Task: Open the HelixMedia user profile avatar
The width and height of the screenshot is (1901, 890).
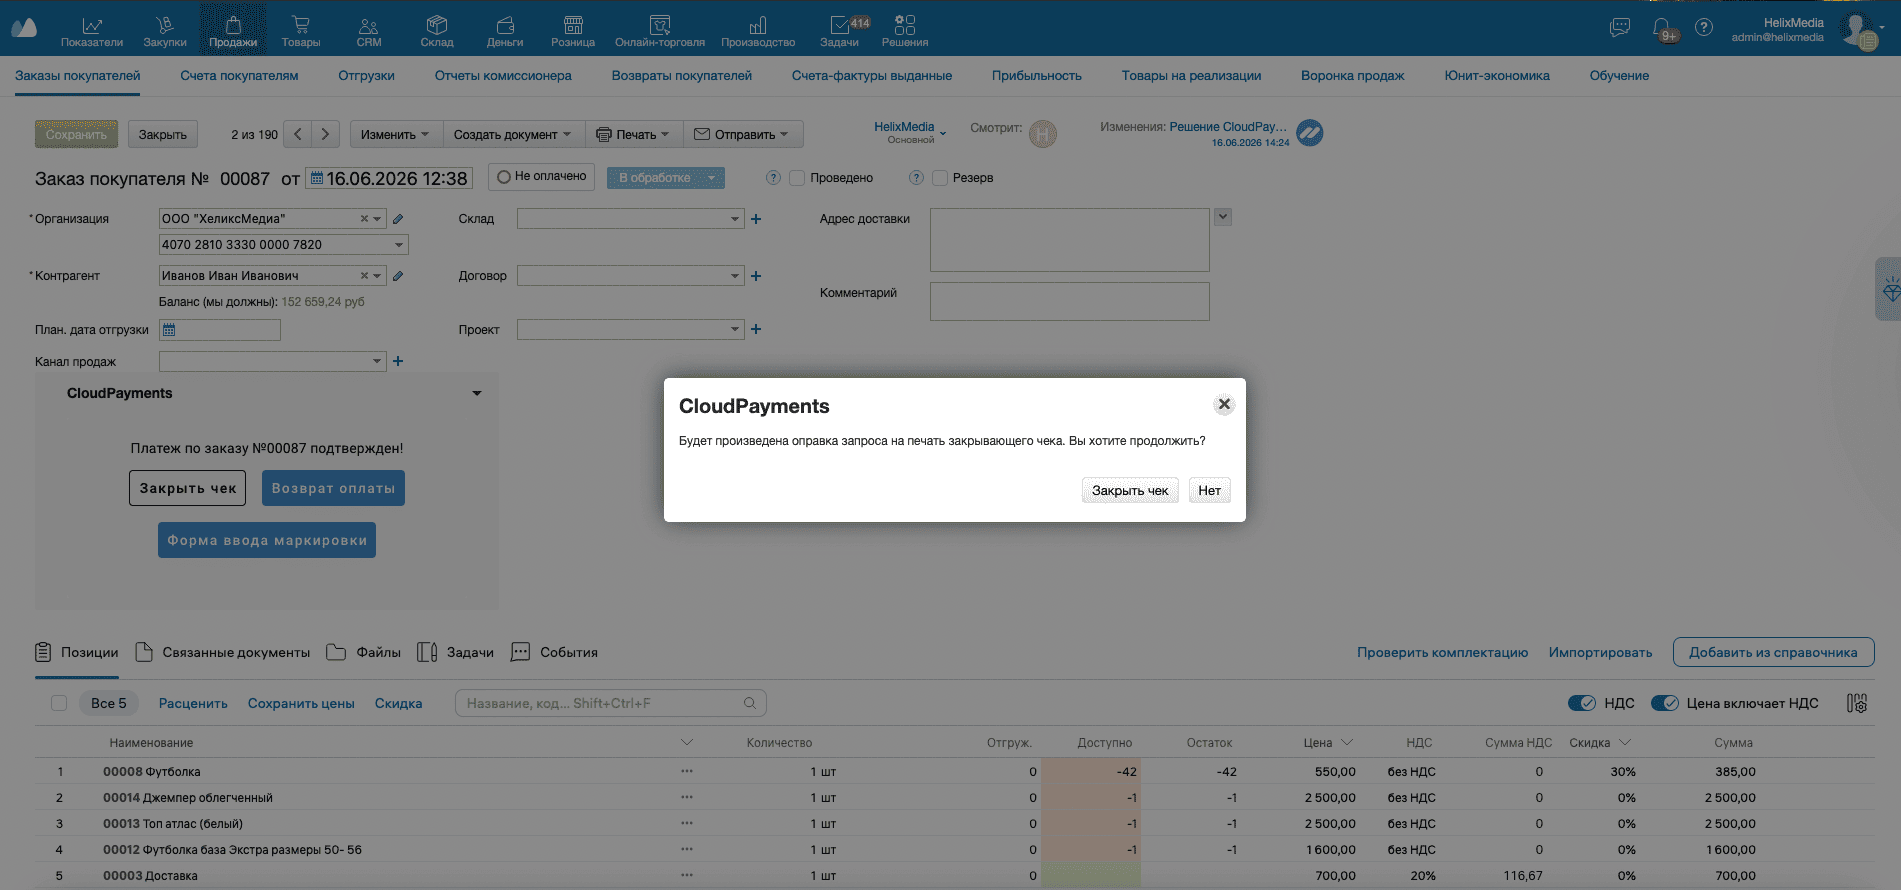Action: point(1859,29)
